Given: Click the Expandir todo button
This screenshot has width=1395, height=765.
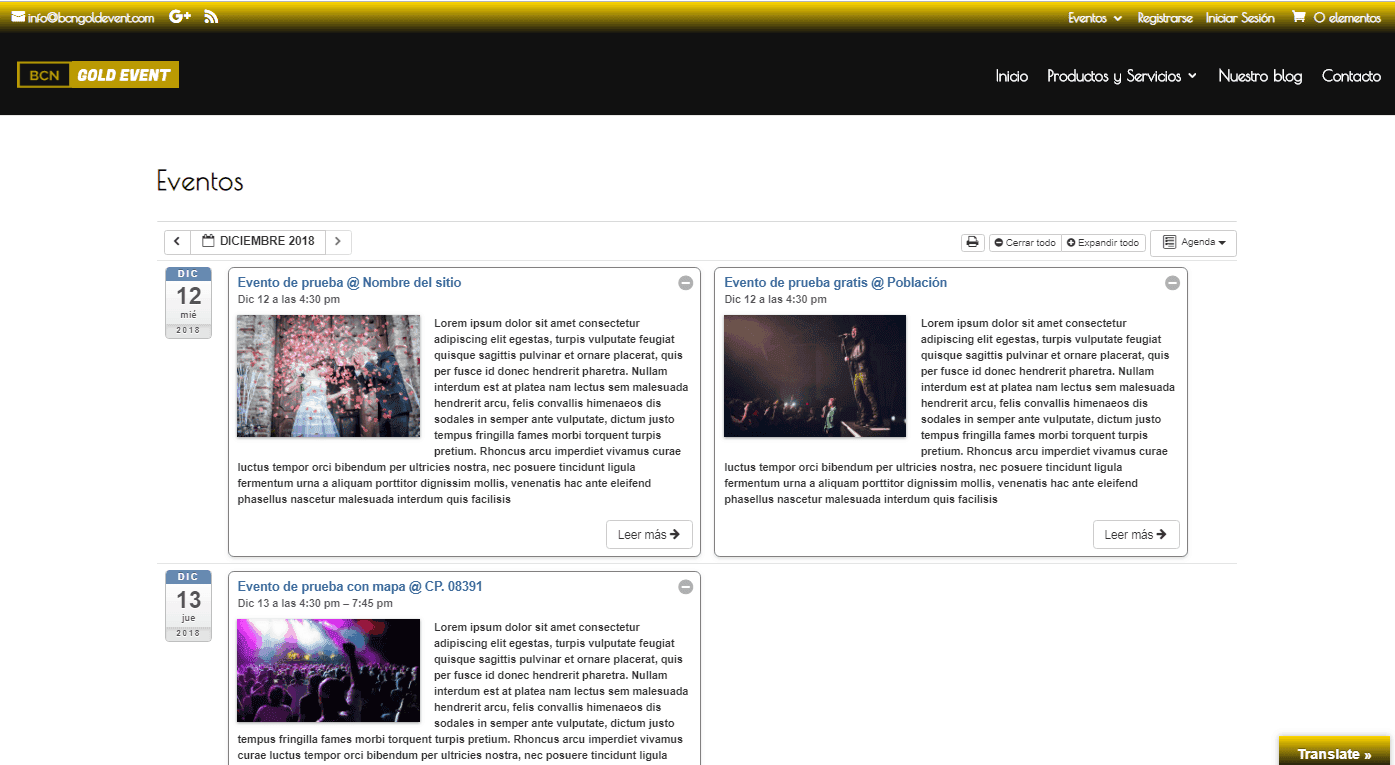Looking at the screenshot, I should pyautogui.click(x=1103, y=243).
